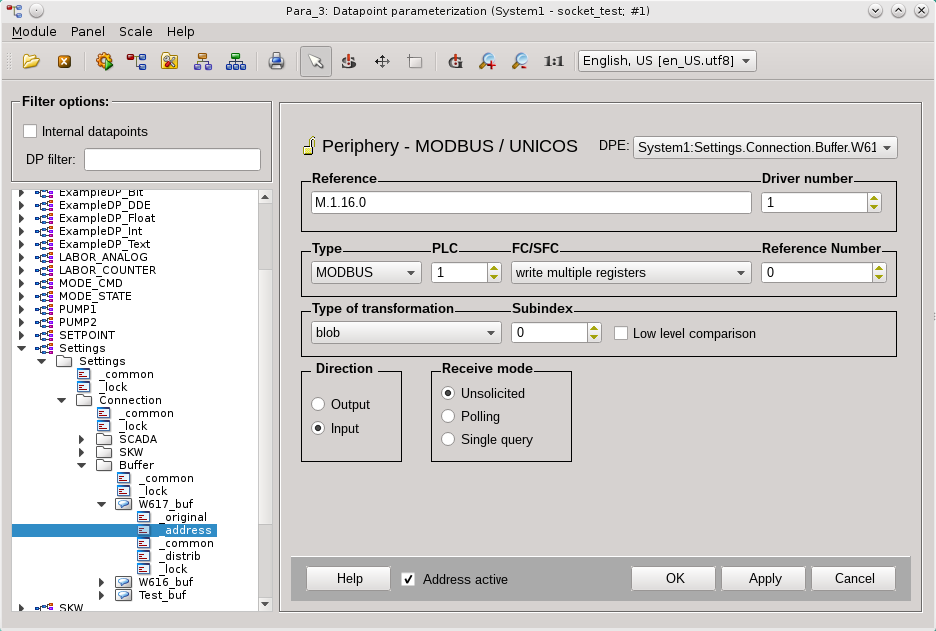Image resolution: width=936 pixels, height=631 pixels.
Task: Open the Module menu
Action: (34, 31)
